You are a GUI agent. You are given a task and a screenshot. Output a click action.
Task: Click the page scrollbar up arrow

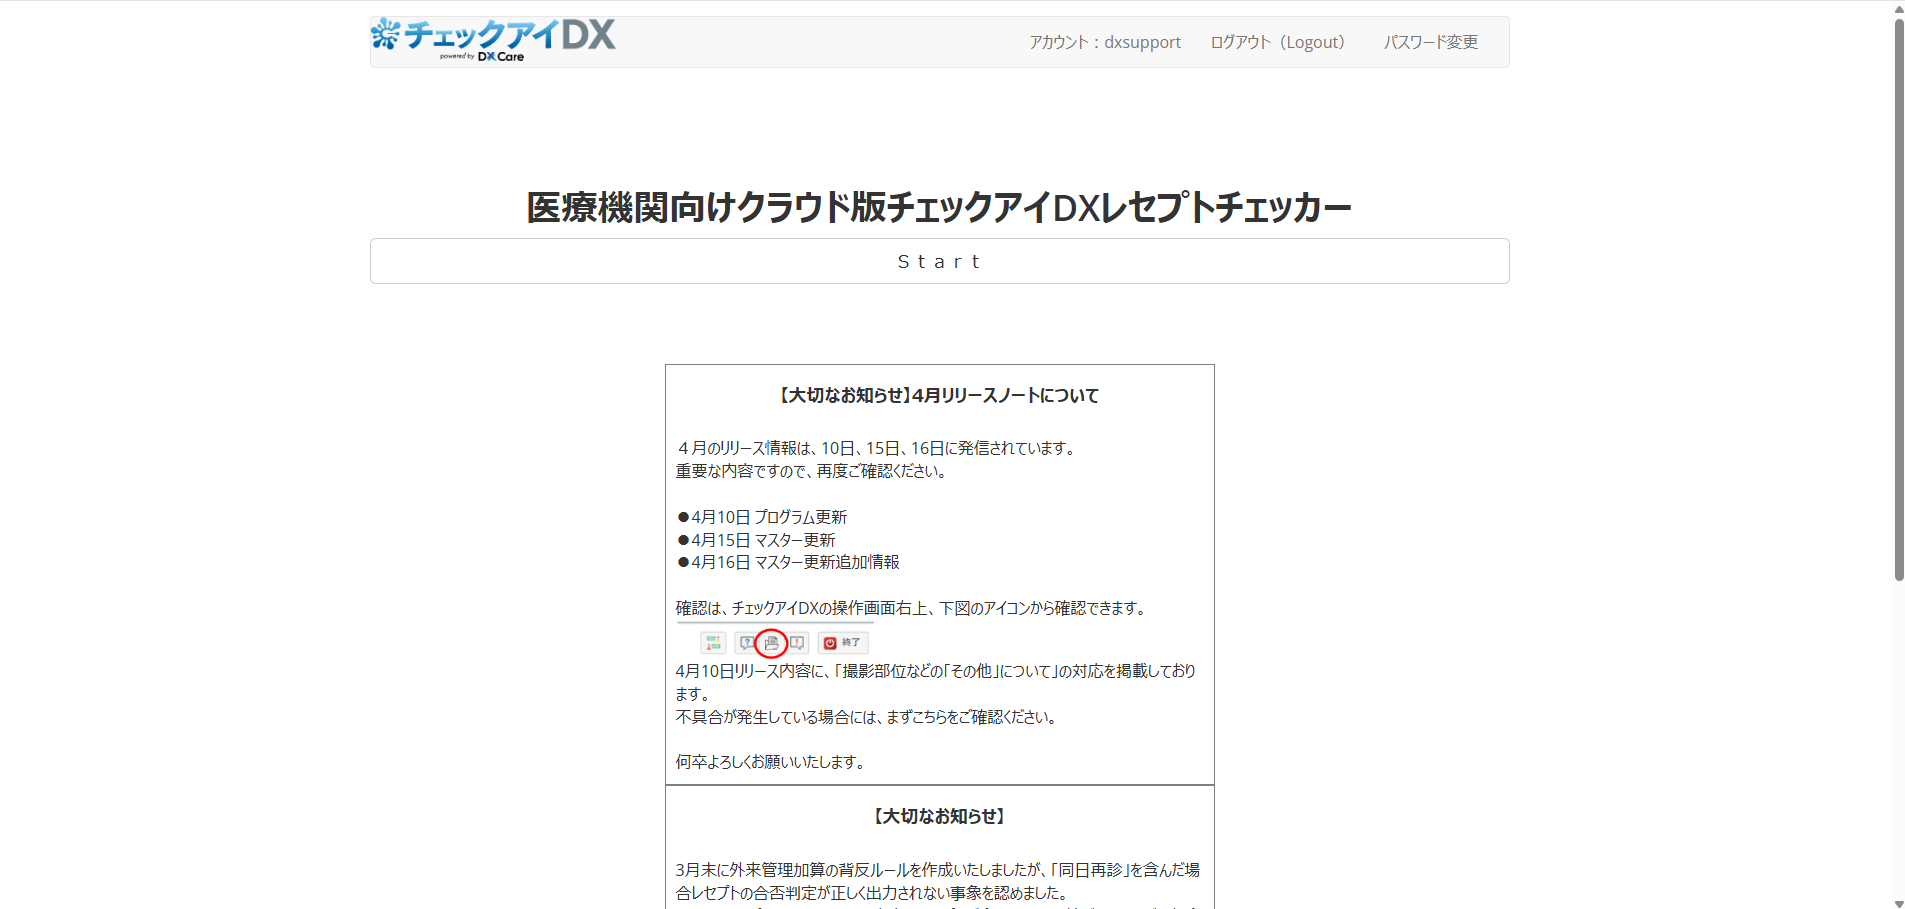[1899, 8]
